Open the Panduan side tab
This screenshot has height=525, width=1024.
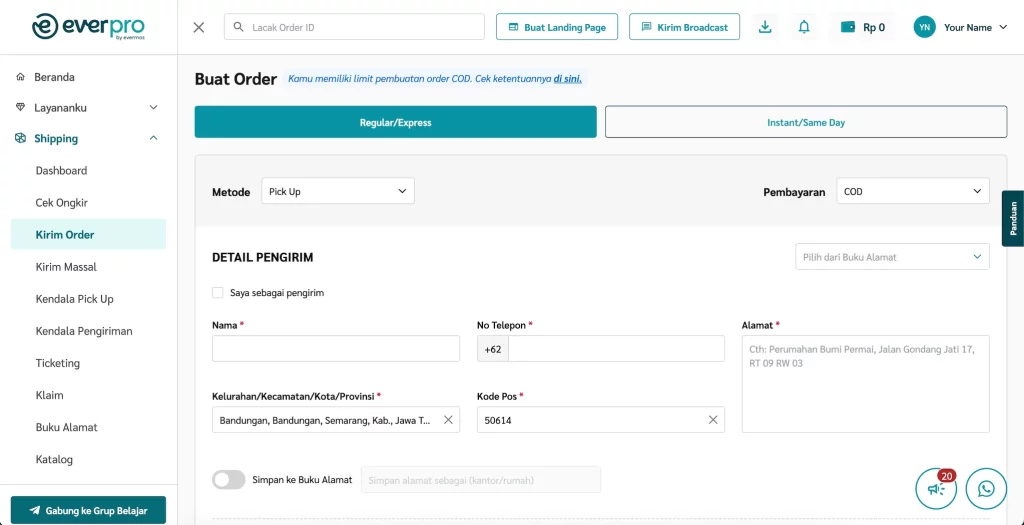coord(1012,218)
